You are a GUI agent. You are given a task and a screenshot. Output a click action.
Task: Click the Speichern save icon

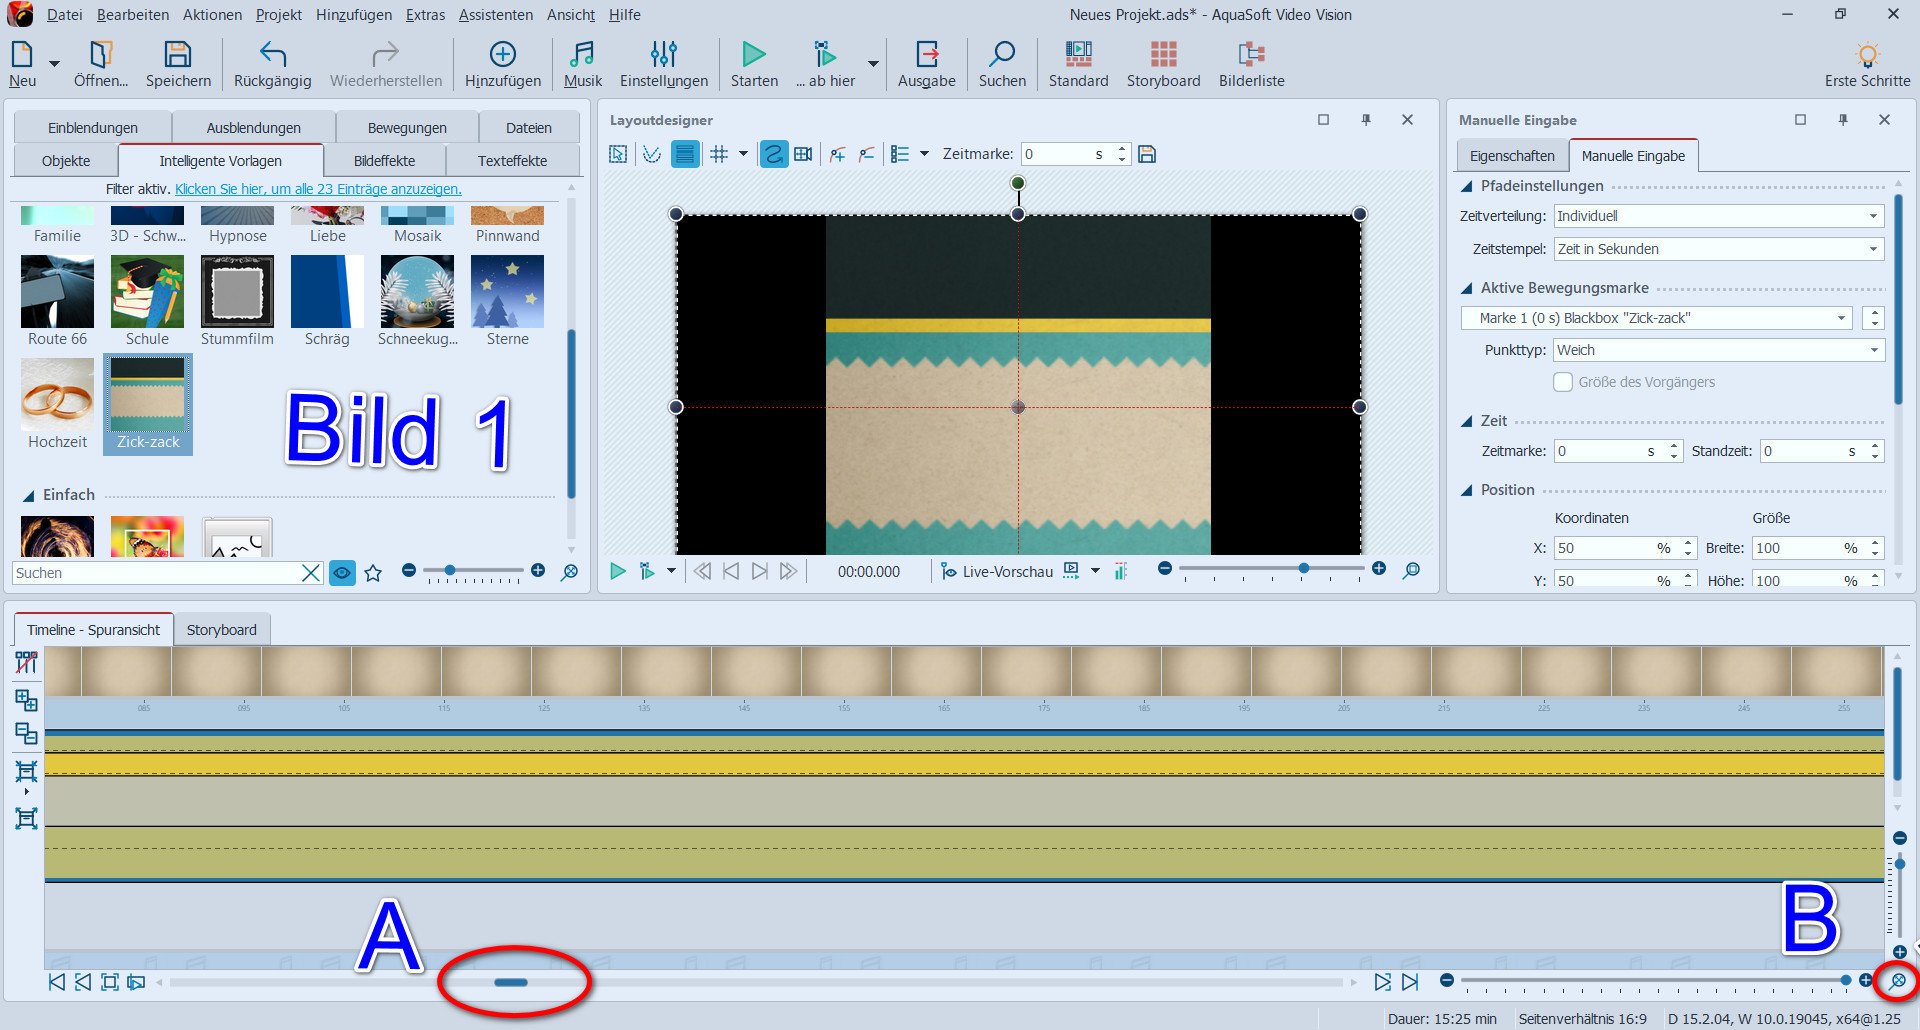pos(178,55)
